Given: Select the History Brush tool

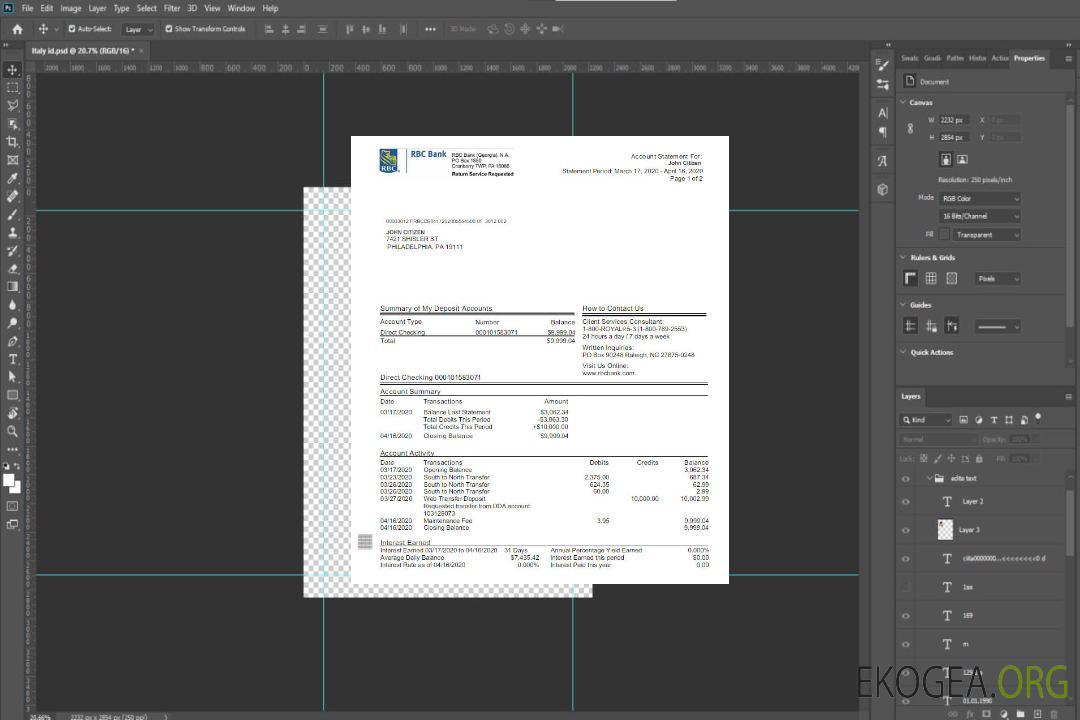Looking at the screenshot, I should click(x=12, y=250).
